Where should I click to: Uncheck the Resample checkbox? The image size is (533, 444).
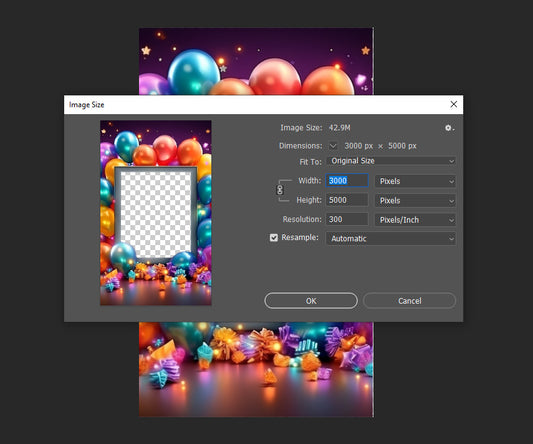274,238
